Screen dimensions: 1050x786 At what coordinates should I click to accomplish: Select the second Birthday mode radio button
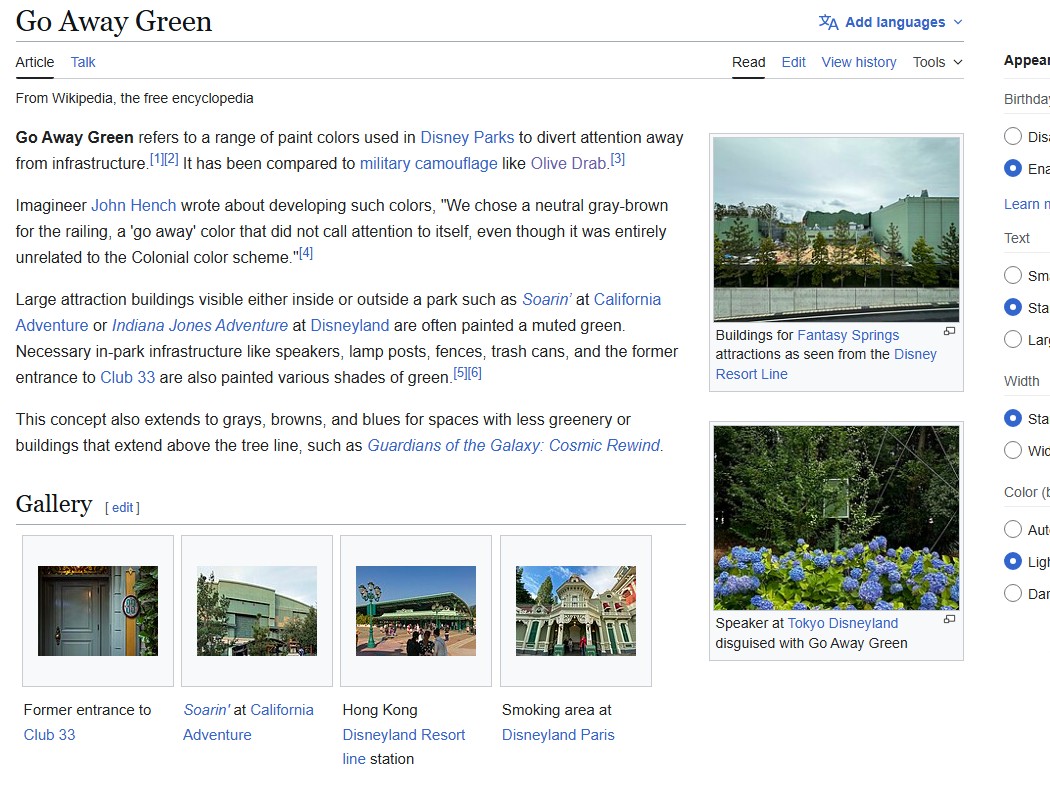click(1013, 169)
